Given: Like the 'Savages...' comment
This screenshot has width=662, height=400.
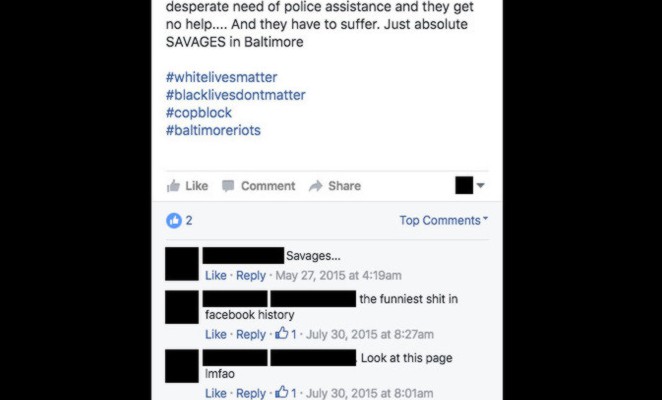Looking at the screenshot, I should coord(216,275).
